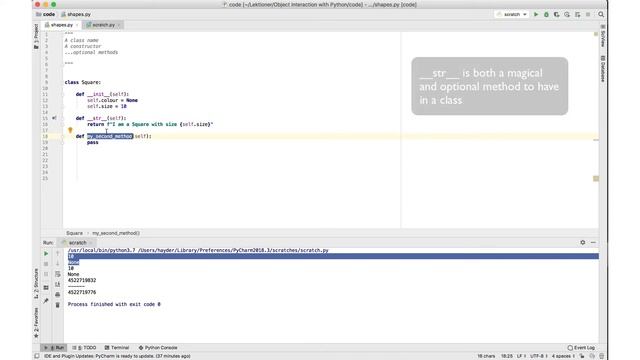Viewport: 640px width, 360px height.
Task: Select the scratch tab in the Run panel
Action: pyautogui.click(x=77, y=242)
